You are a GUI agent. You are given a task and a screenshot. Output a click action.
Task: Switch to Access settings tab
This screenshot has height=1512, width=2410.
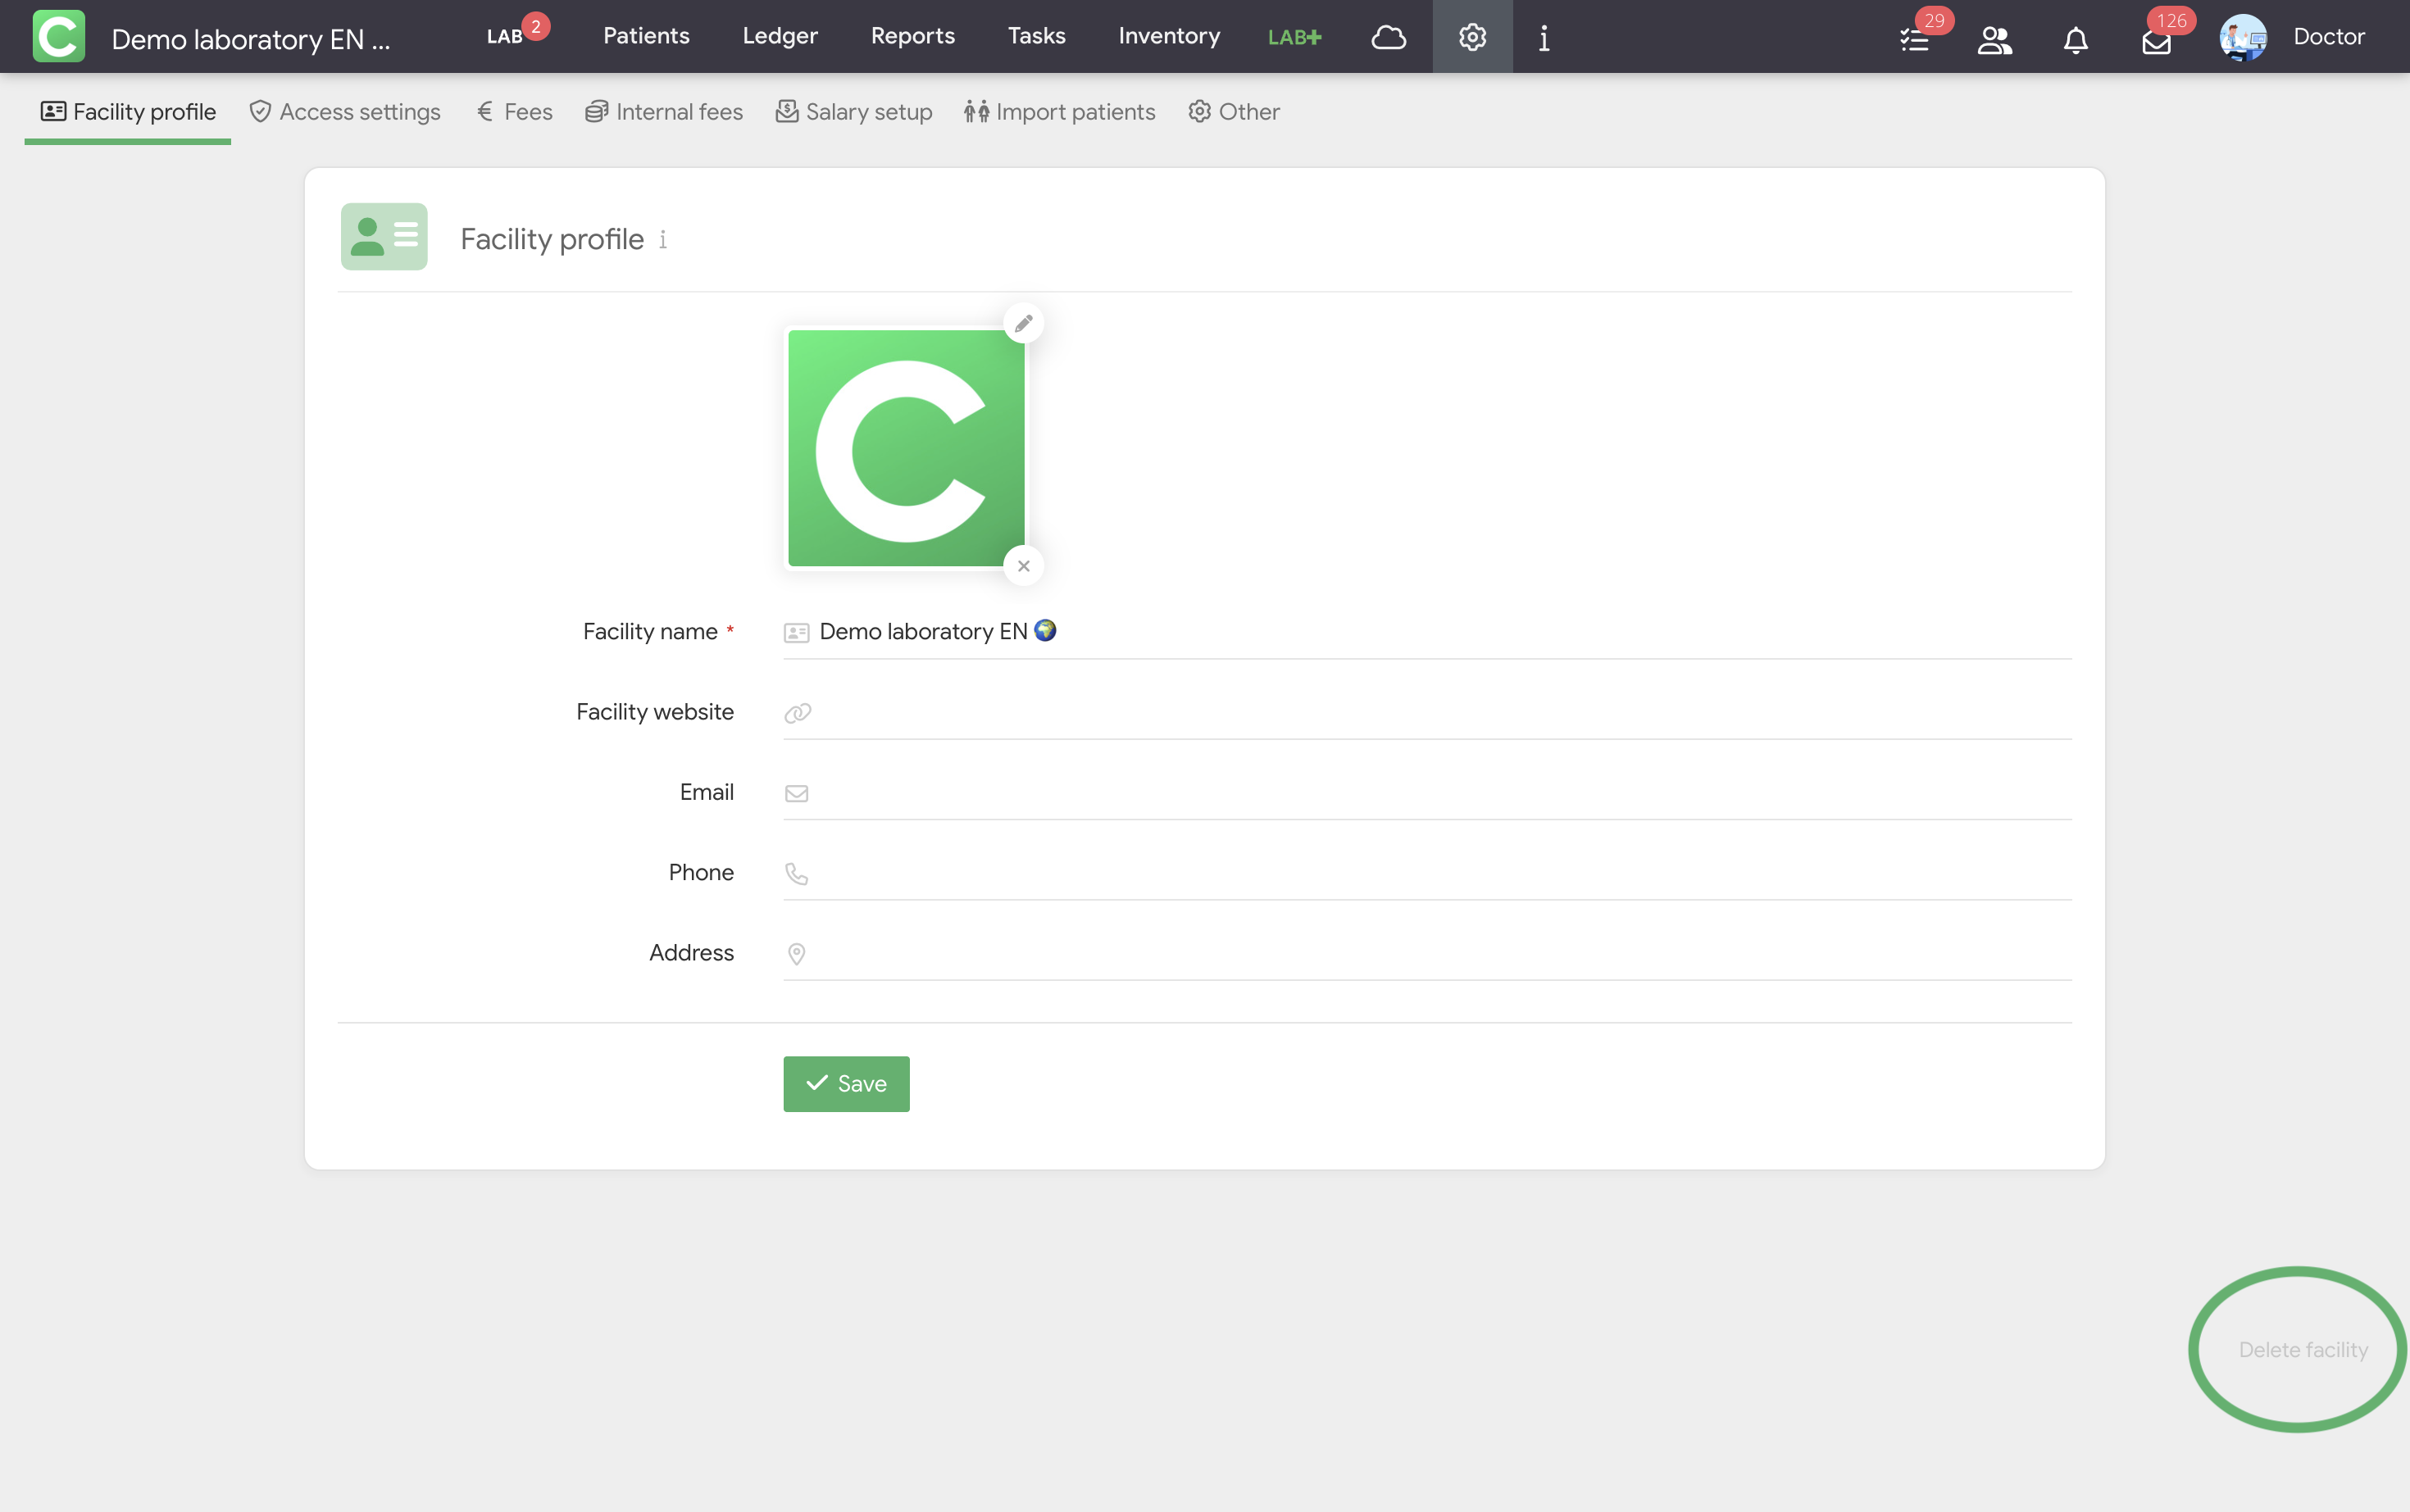[345, 112]
